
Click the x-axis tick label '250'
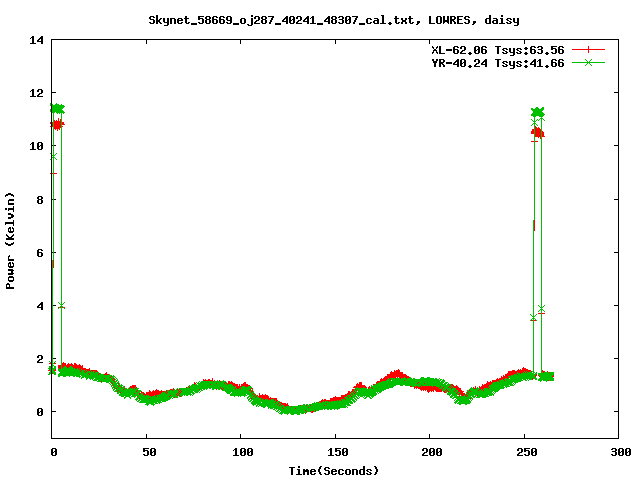(527, 452)
